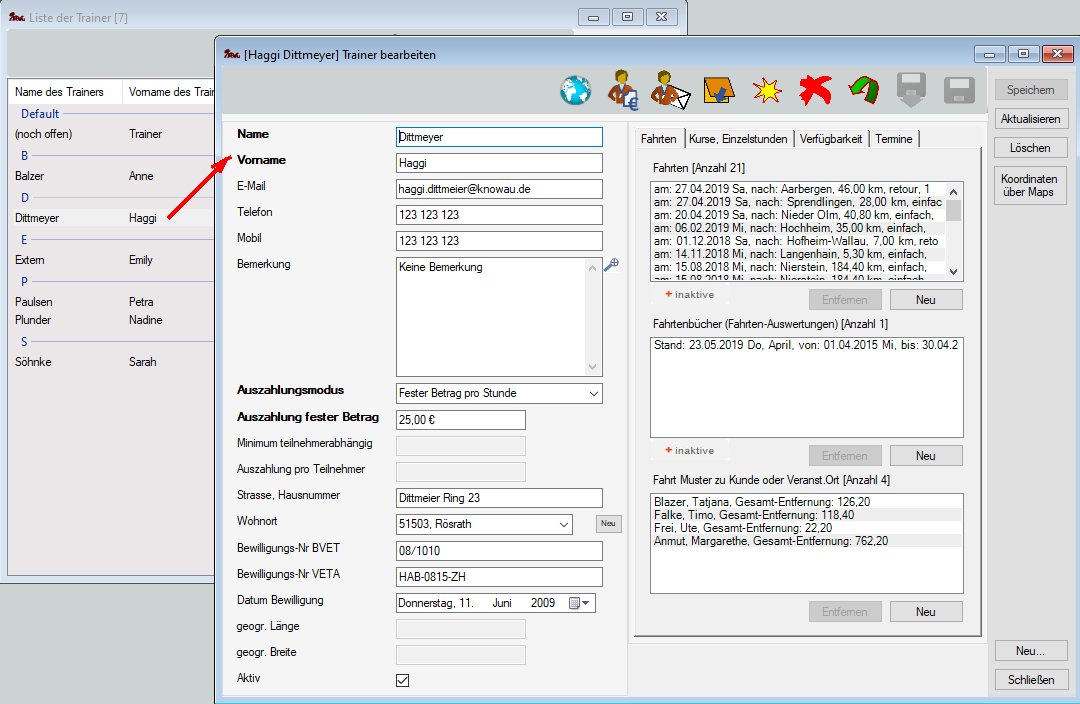The image size is (1080, 704).
Task: Toggle '+ inaktive' below the Fahrten list
Action: 690,296
